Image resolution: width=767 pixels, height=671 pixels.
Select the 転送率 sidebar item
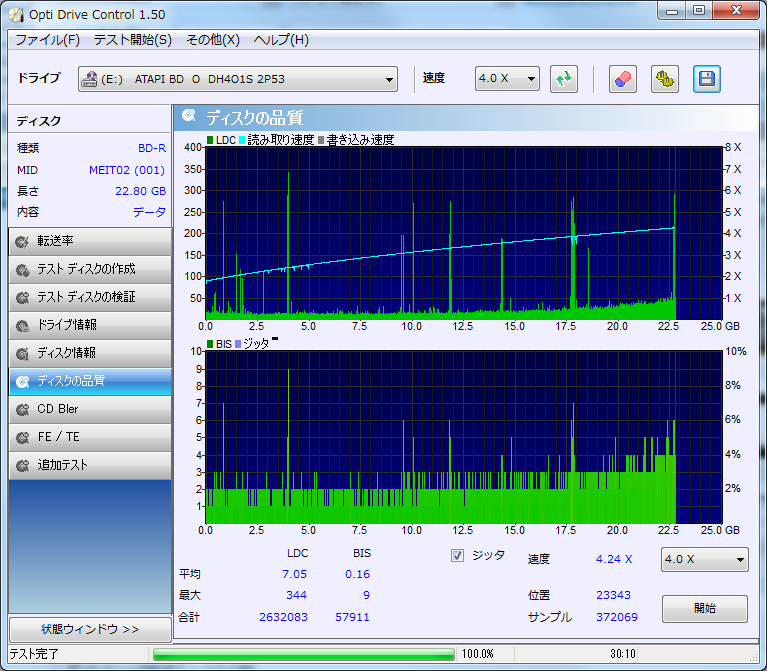click(90, 242)
